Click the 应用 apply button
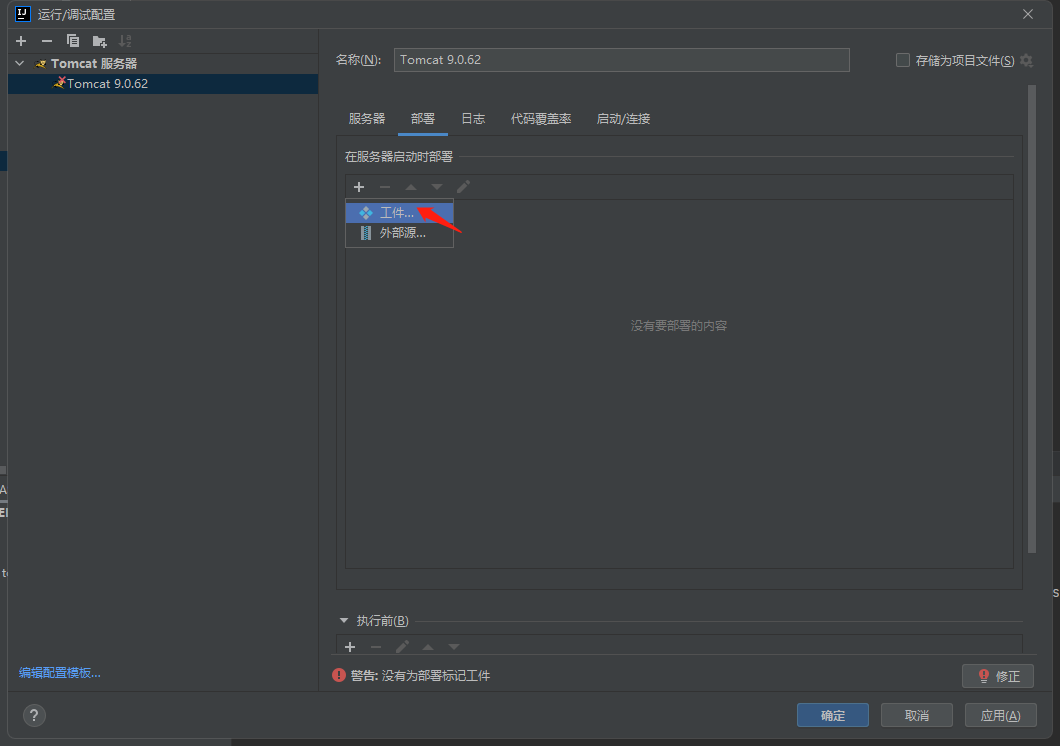The width and height of the screenshot is (1060, 746). pos(1001,715)
